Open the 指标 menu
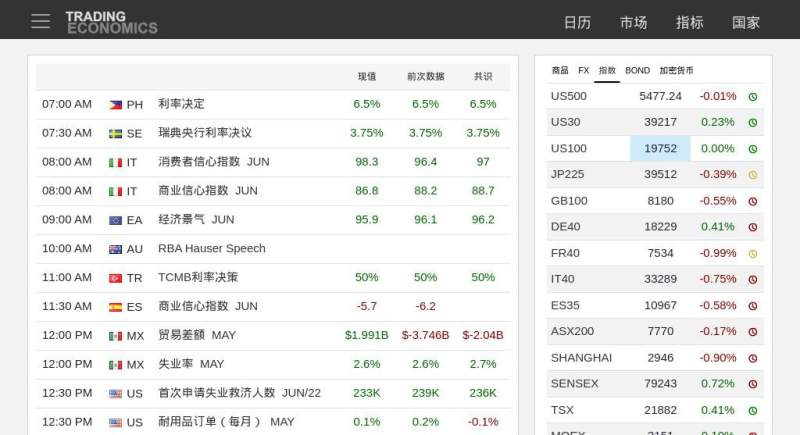Image resolution: width=800 pixels, height=435 pixels. pyautogui.click(x=689, y=22)
